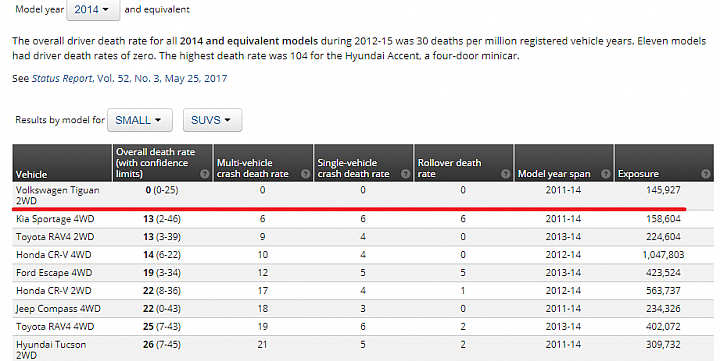Select Ford Escape 4WD vehicle name

point(54,273)
